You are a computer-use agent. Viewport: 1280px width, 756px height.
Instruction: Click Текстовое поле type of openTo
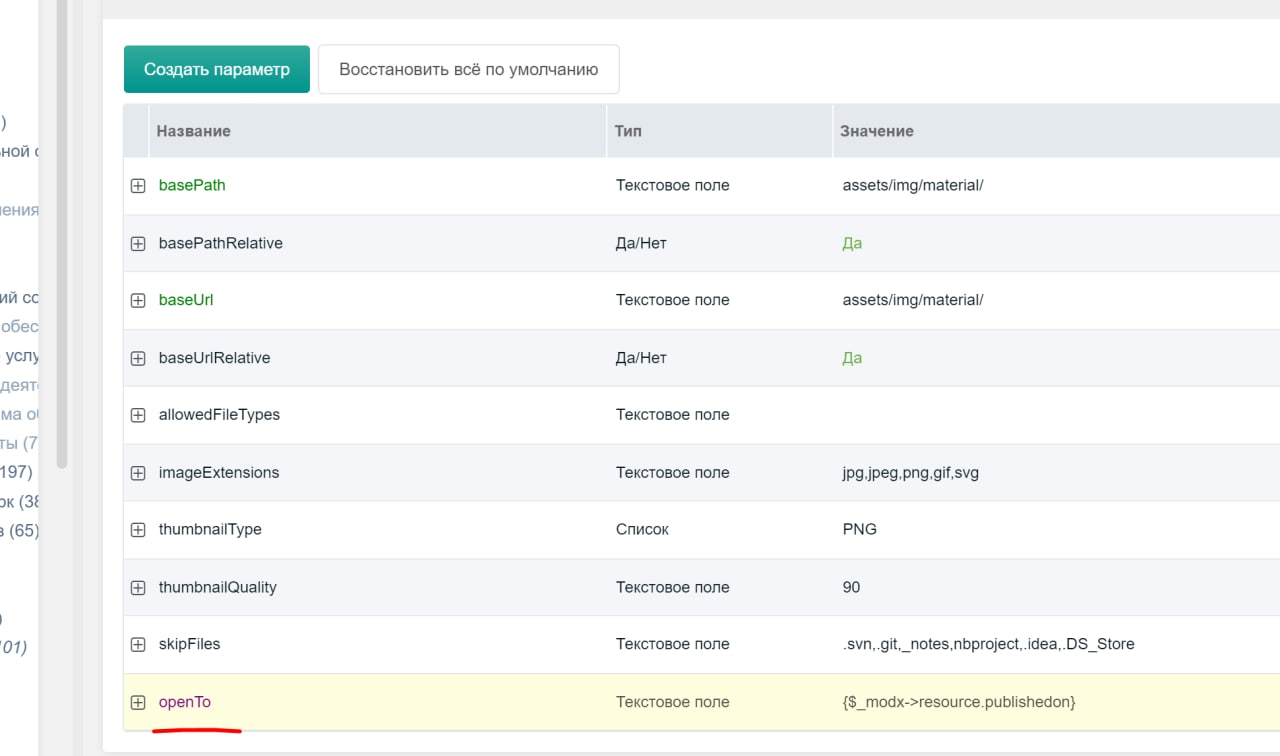click(673, 702)
